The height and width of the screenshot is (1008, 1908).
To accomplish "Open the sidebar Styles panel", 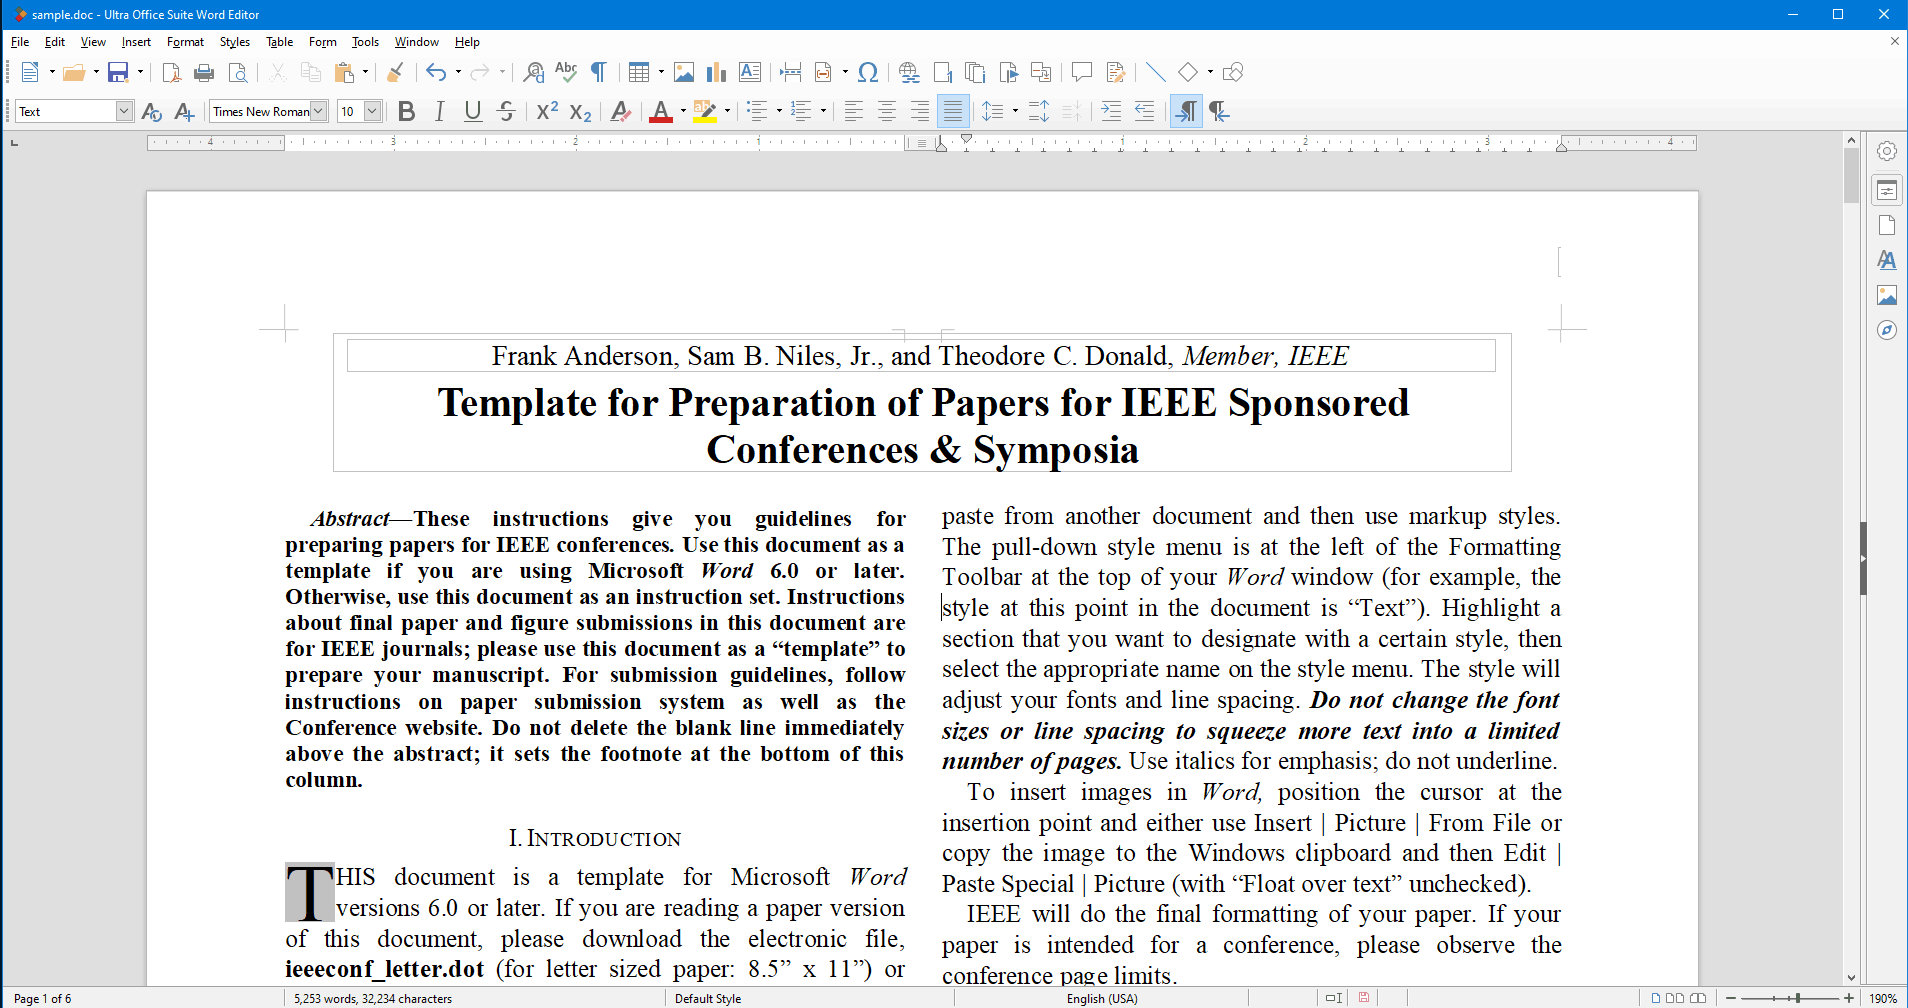I will click(x=1887, y=260).
